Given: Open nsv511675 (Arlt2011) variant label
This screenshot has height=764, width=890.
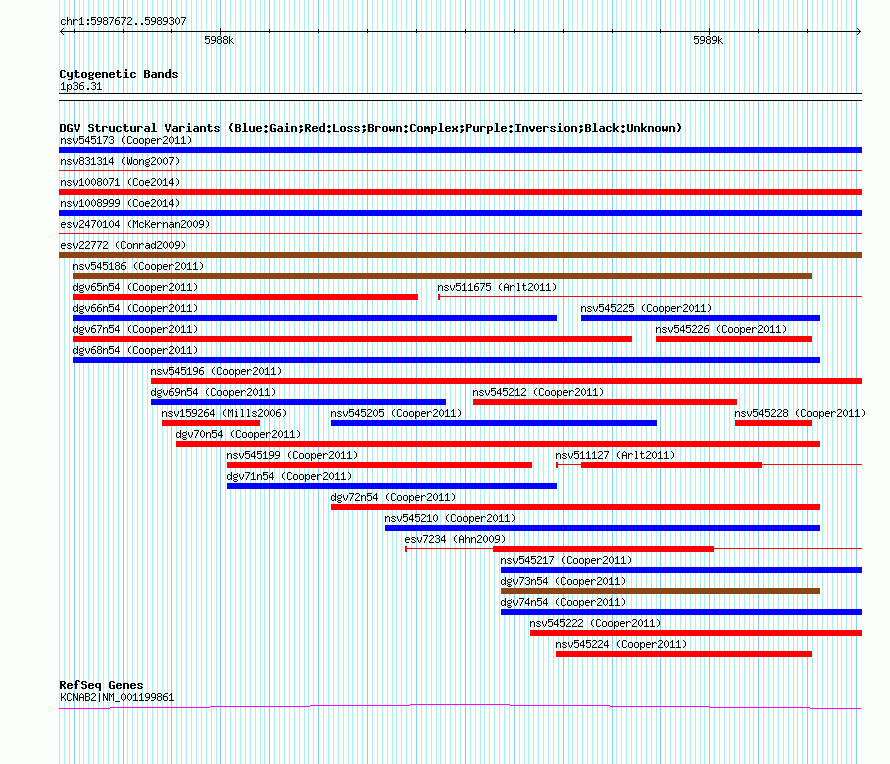Looking at the screenshot, I should (497, 287).
